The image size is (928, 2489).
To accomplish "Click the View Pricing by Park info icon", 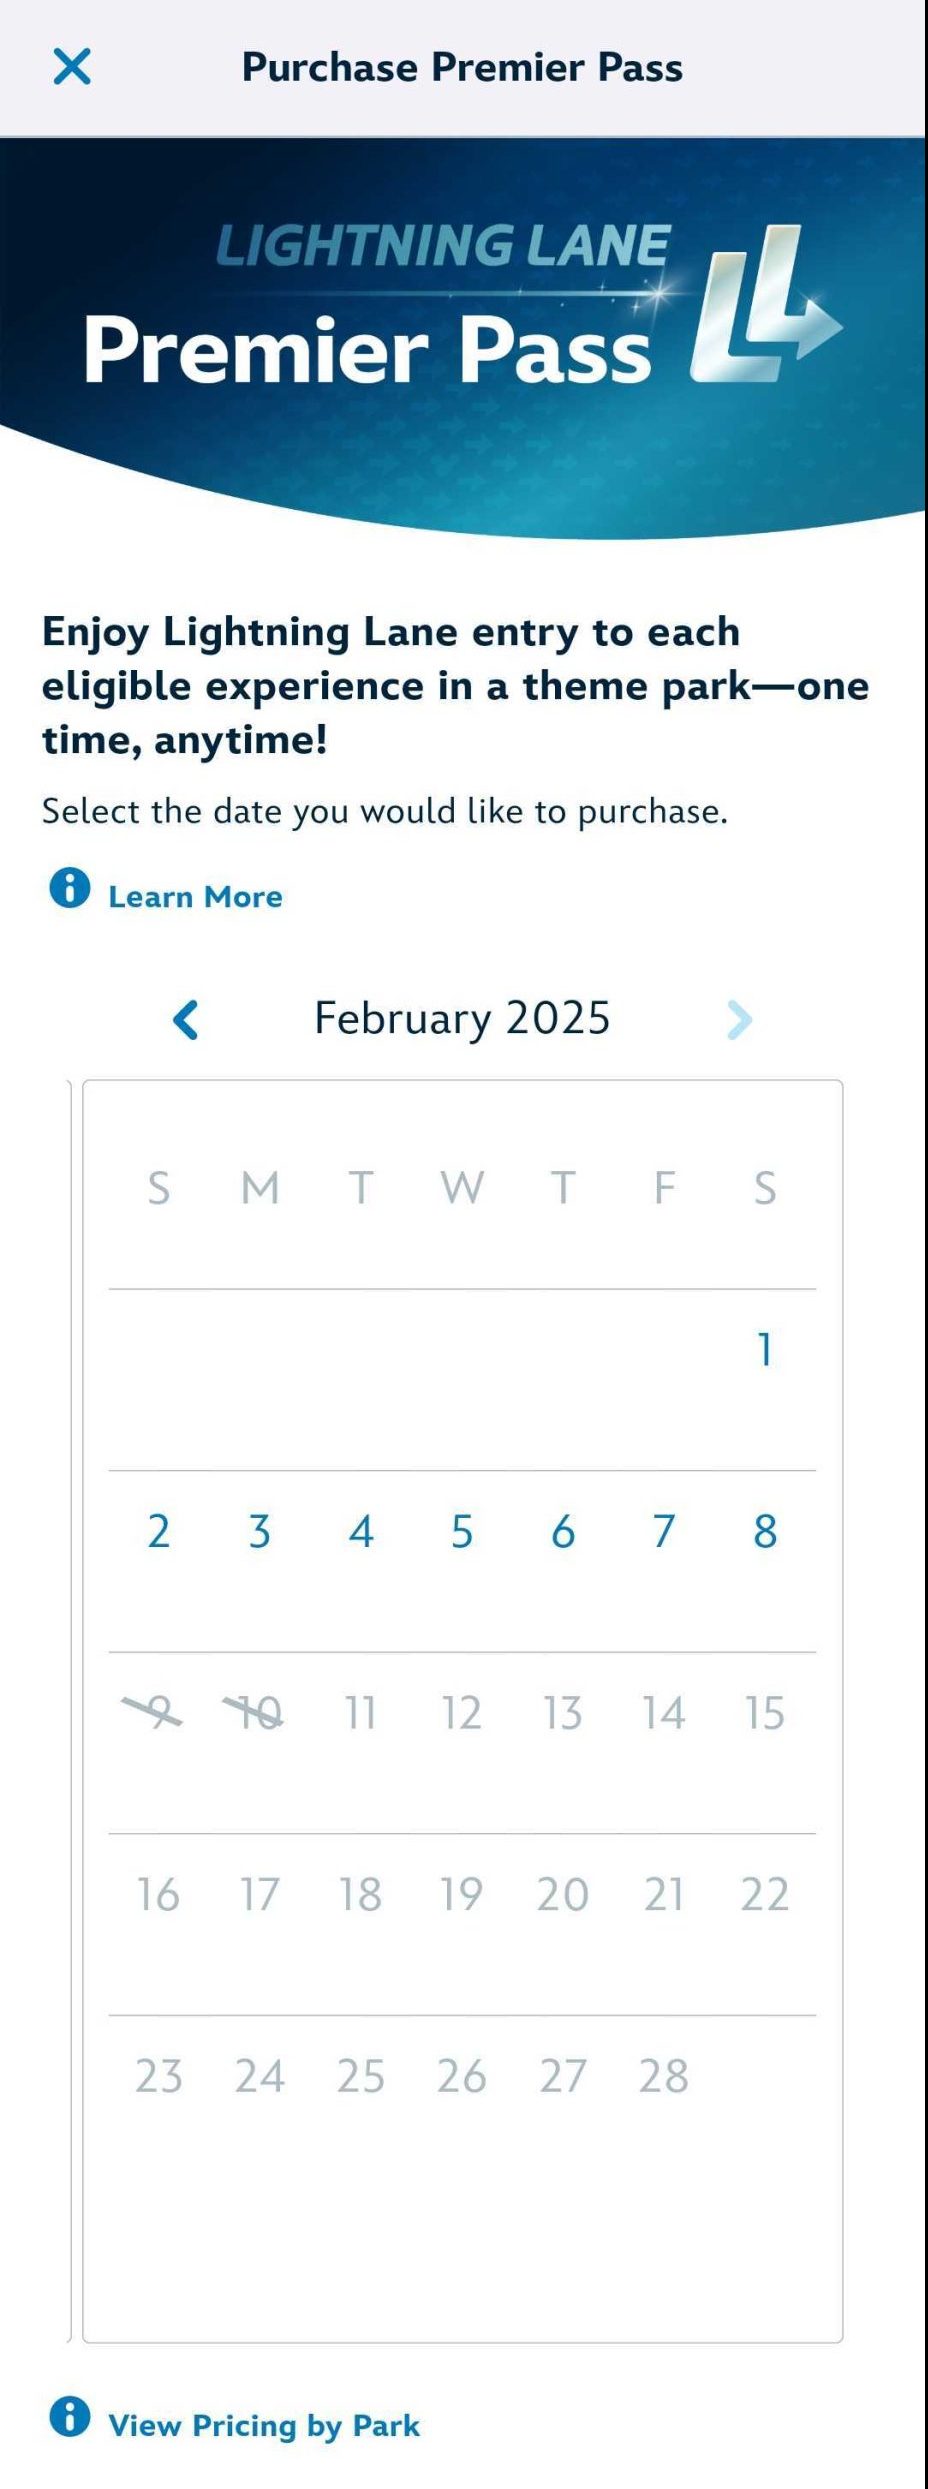I will coord(70,2416).
